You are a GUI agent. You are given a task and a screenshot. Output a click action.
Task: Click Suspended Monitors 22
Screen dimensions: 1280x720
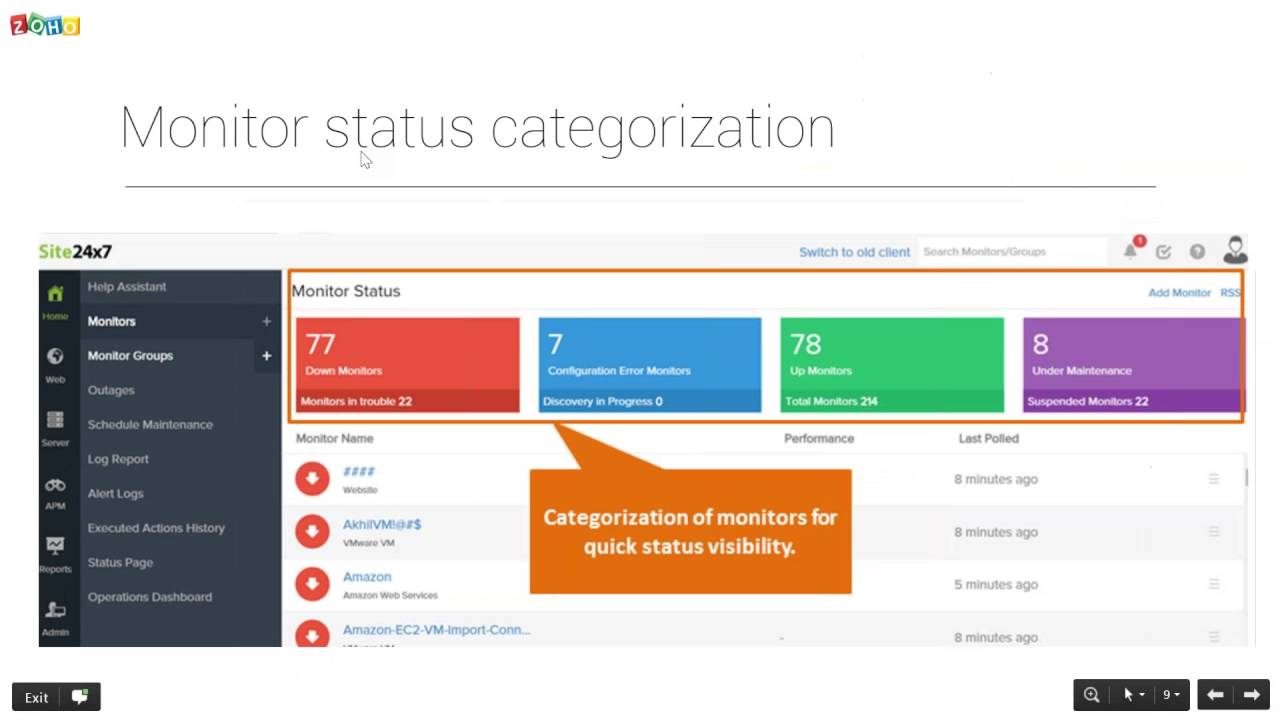point(1088,402)
